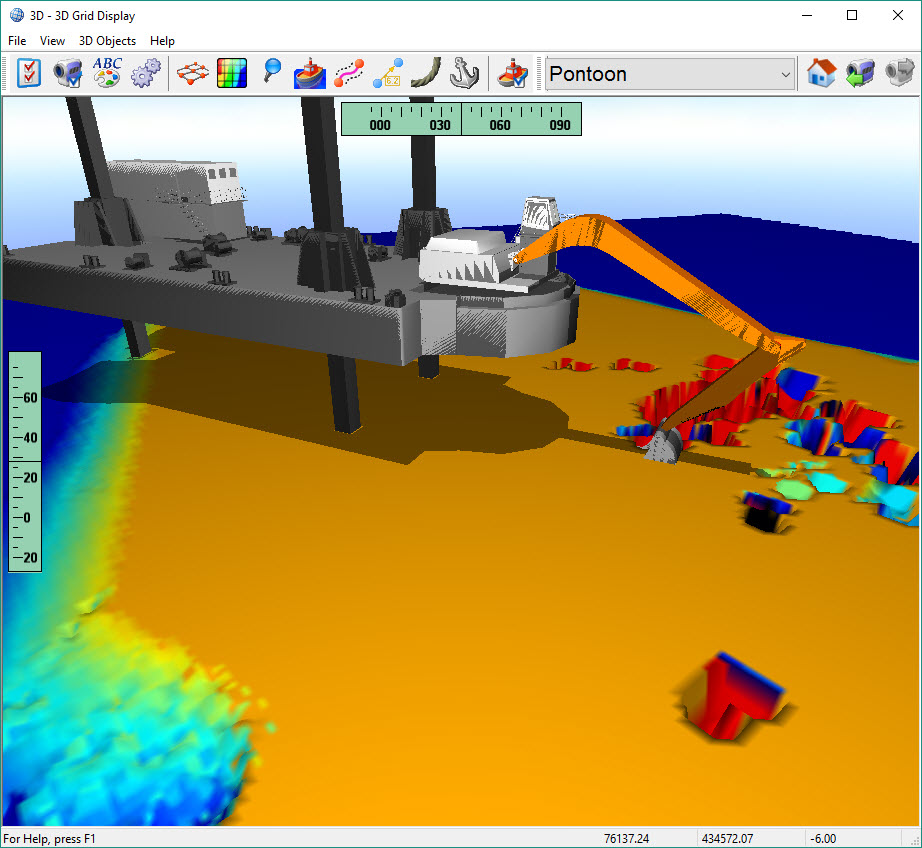Click the dotted route line icon
The width and height of the screenshot is (922, 848).
pyautogui.click(x=349, y=74)
